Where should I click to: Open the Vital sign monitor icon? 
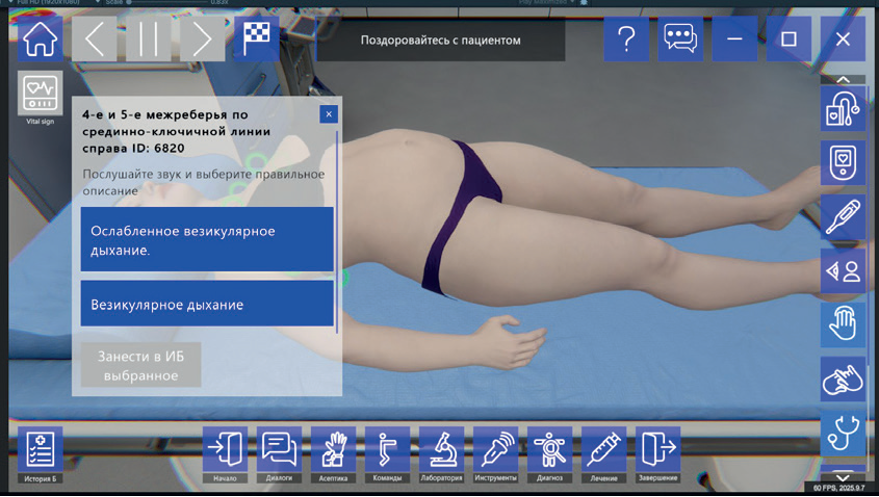pos(40,93)
